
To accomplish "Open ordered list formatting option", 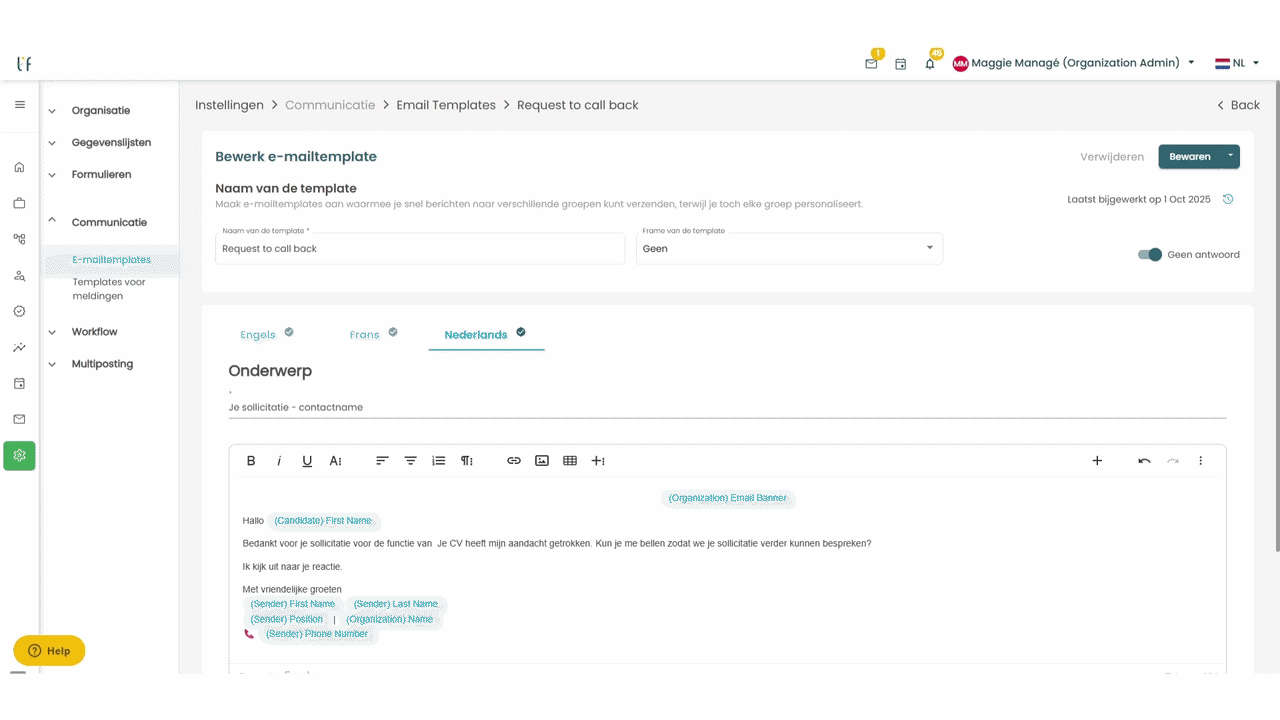I will [x=438, y=461].
